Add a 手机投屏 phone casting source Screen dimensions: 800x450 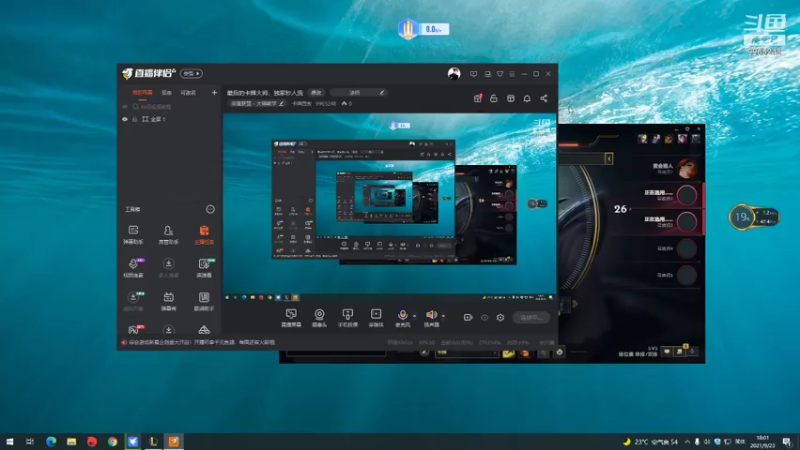point(347,317)
